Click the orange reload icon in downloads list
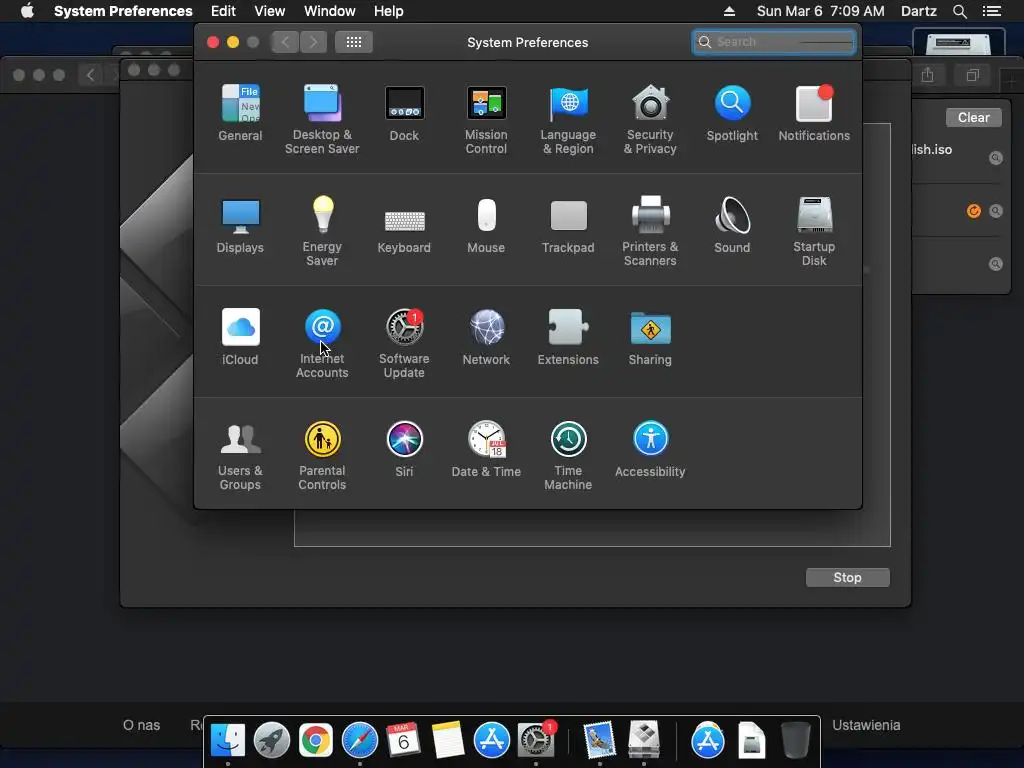Viewport: 1024px width, 768px height. point(973,211)
